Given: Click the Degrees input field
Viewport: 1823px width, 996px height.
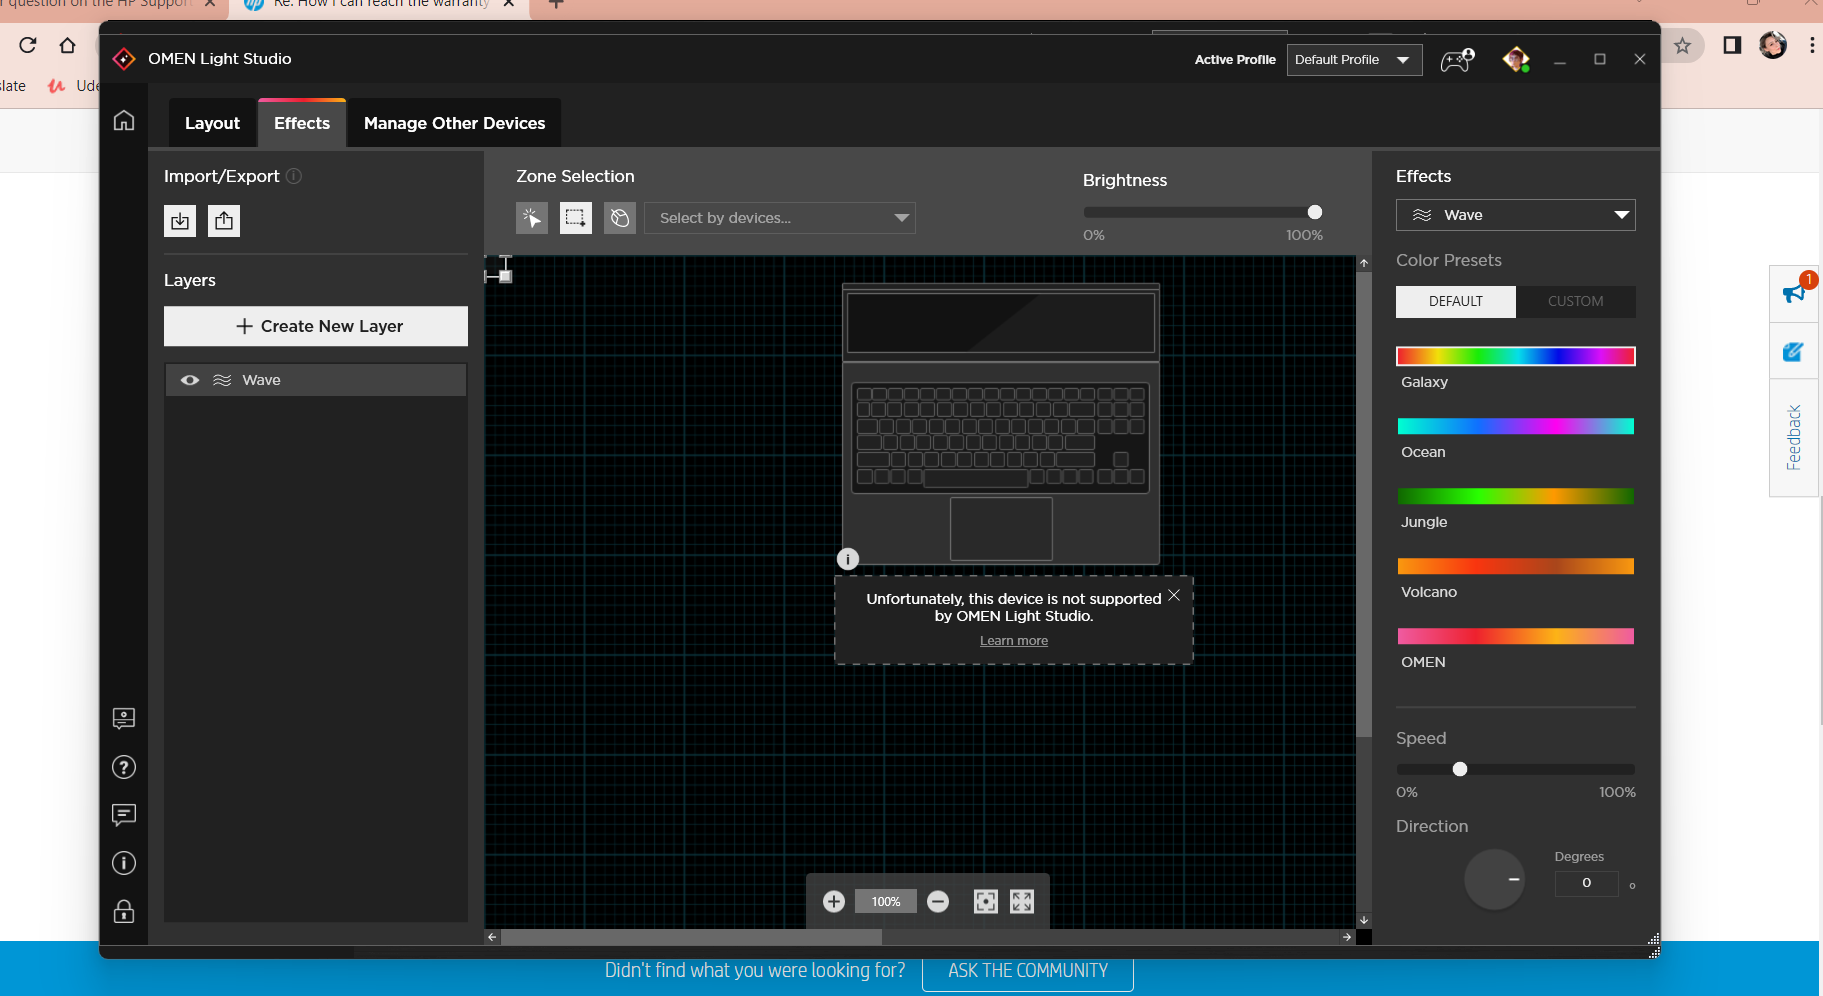Looking at the screenshot, I should (x=1586, y=883).
